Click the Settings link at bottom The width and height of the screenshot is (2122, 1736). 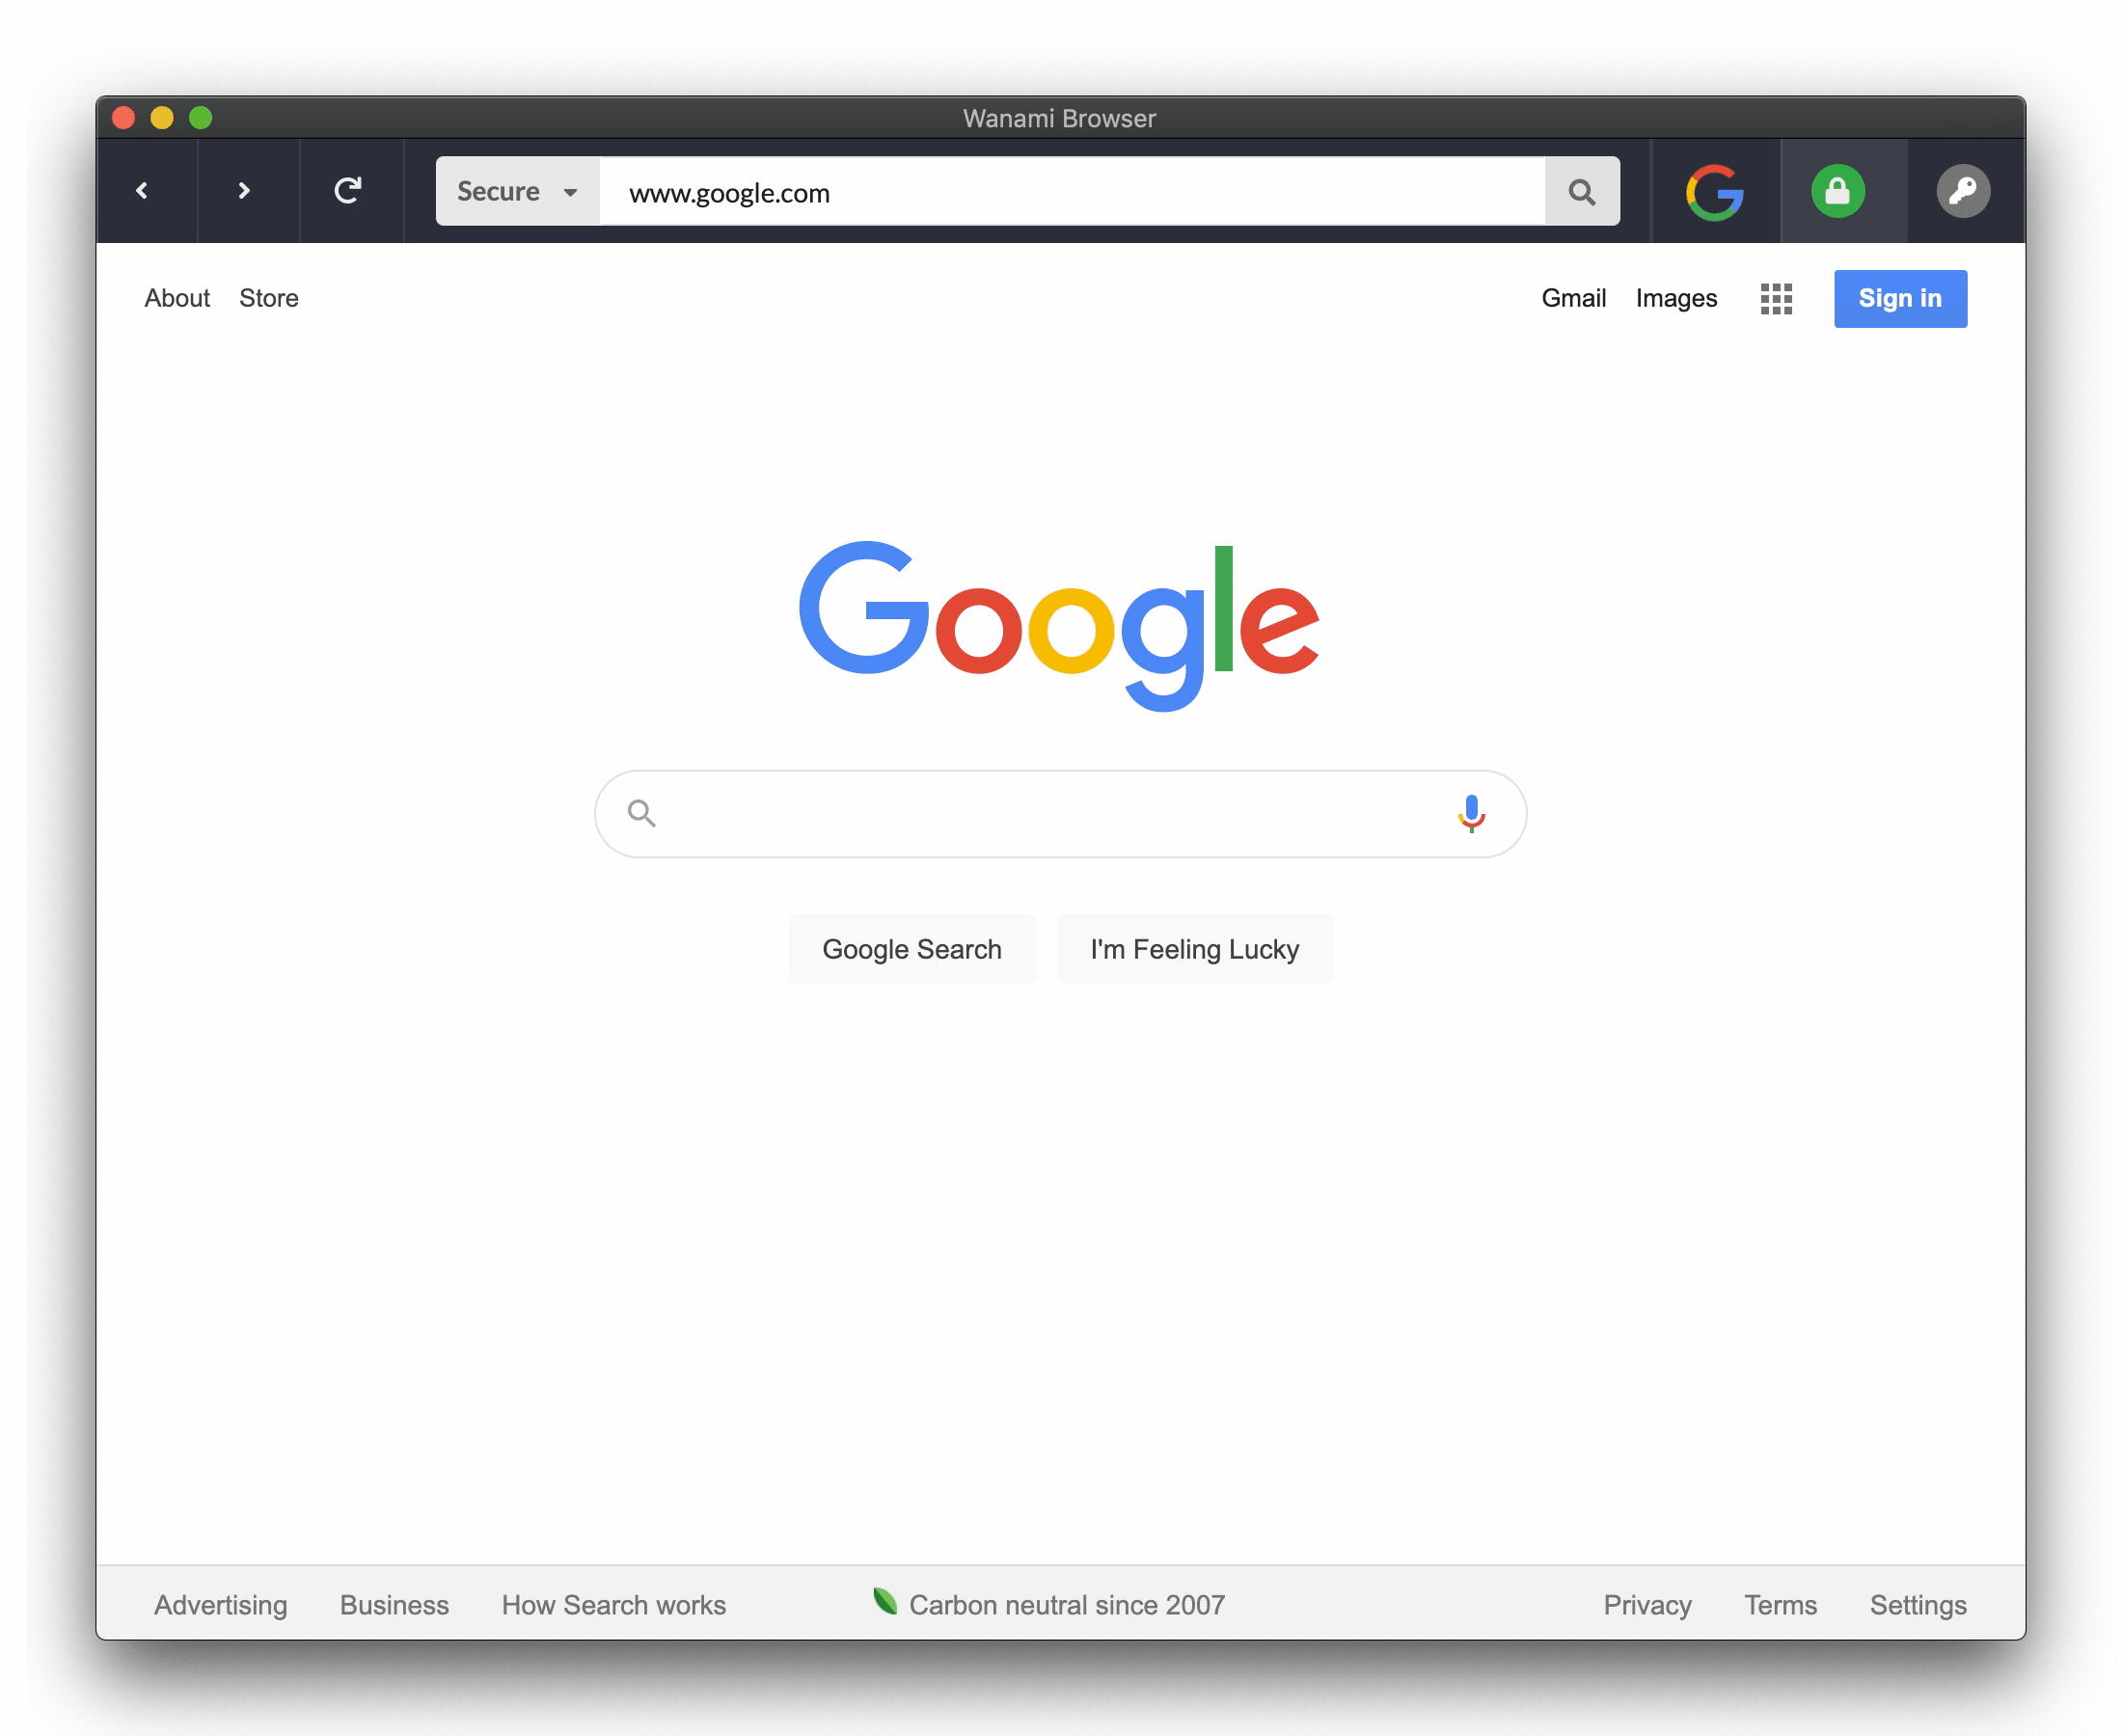pos(1918,1604)
